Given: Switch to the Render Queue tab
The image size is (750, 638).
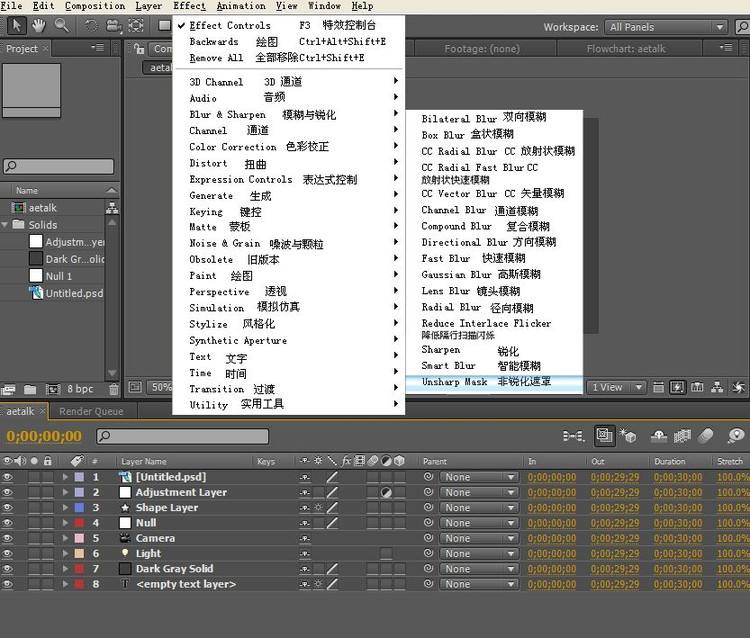Looking at the screenshot, I should [91, 411].
